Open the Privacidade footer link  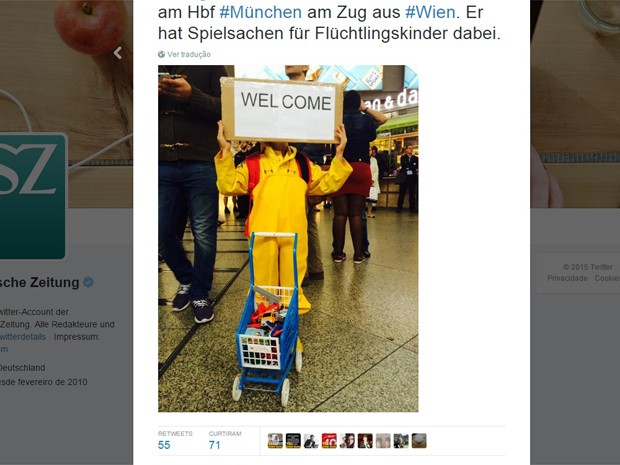(x=567, y=278)
